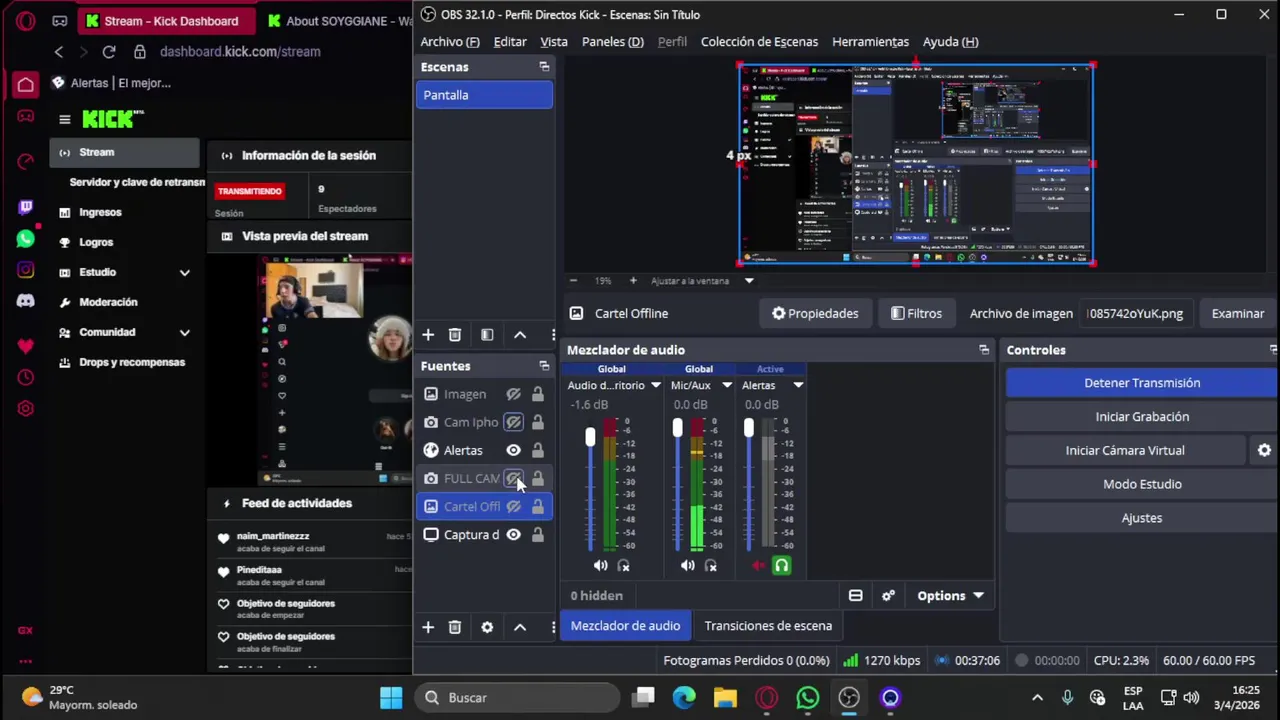Open Propiedades of Cartel Offline
The width and height of the screenshot is (1280, 720).
point(815,314)
